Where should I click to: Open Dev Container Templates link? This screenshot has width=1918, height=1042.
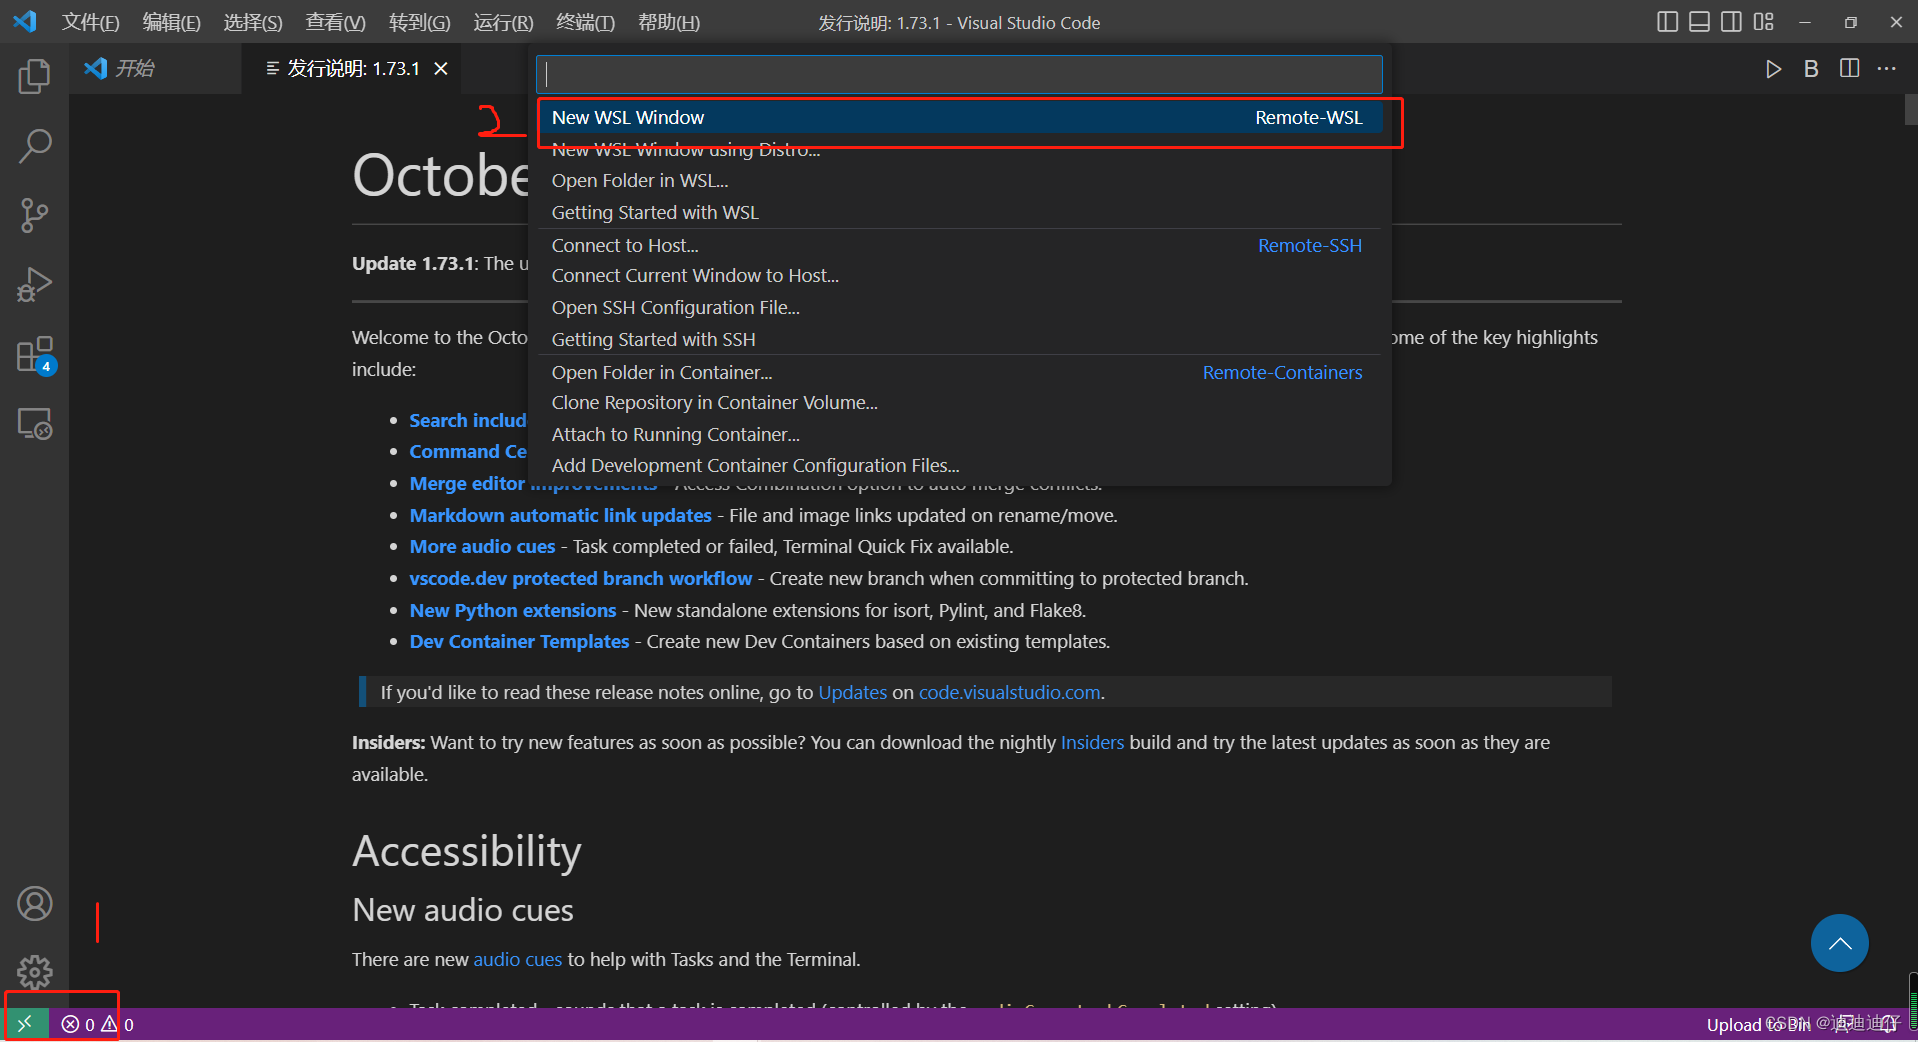[519, 642]
